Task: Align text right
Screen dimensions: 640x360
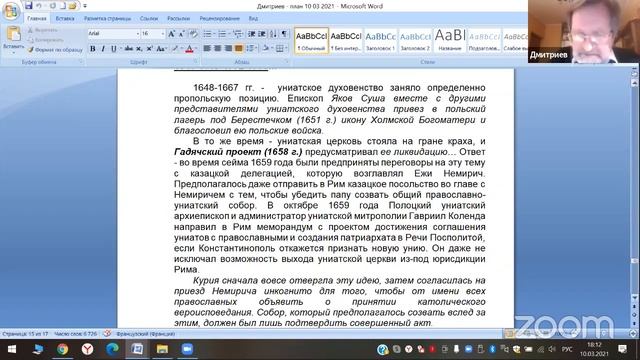Action: pyautogui.click(x=228, y=49)
